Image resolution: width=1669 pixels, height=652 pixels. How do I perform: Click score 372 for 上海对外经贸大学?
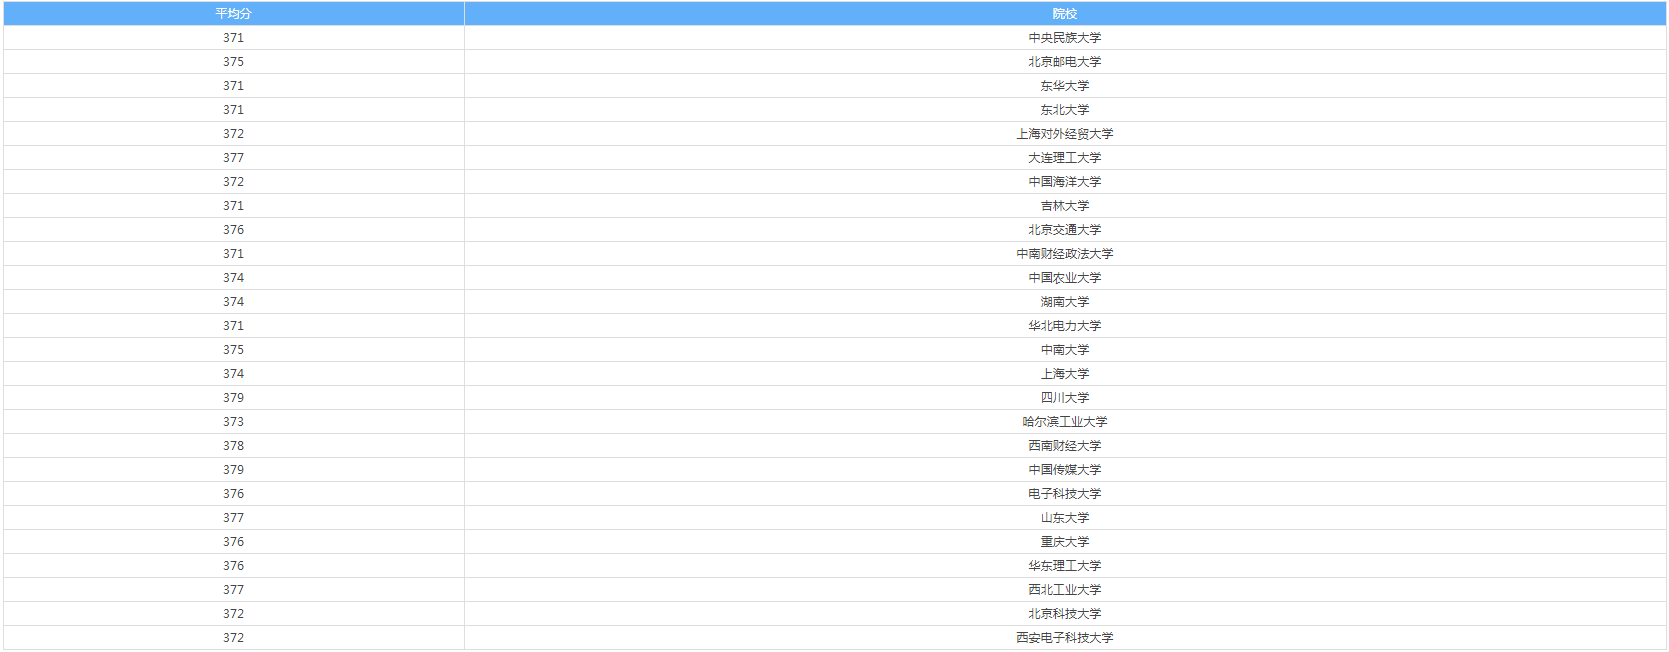coord(234,134)
